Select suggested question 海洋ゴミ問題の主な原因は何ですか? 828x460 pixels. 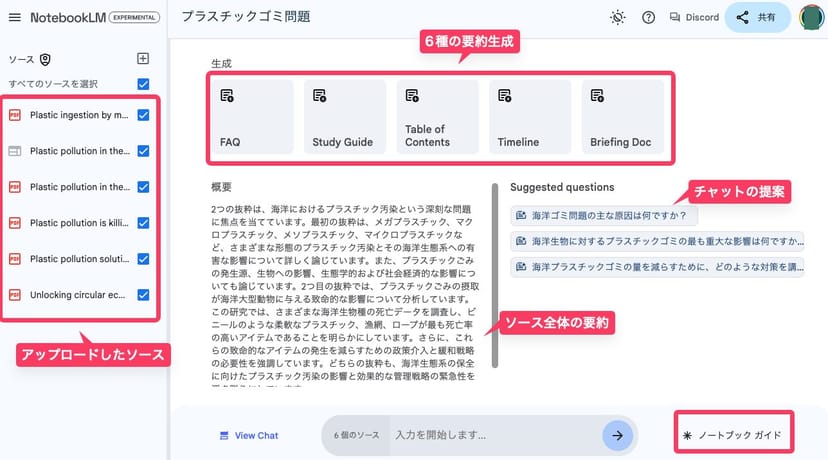(x=604, y=214)
